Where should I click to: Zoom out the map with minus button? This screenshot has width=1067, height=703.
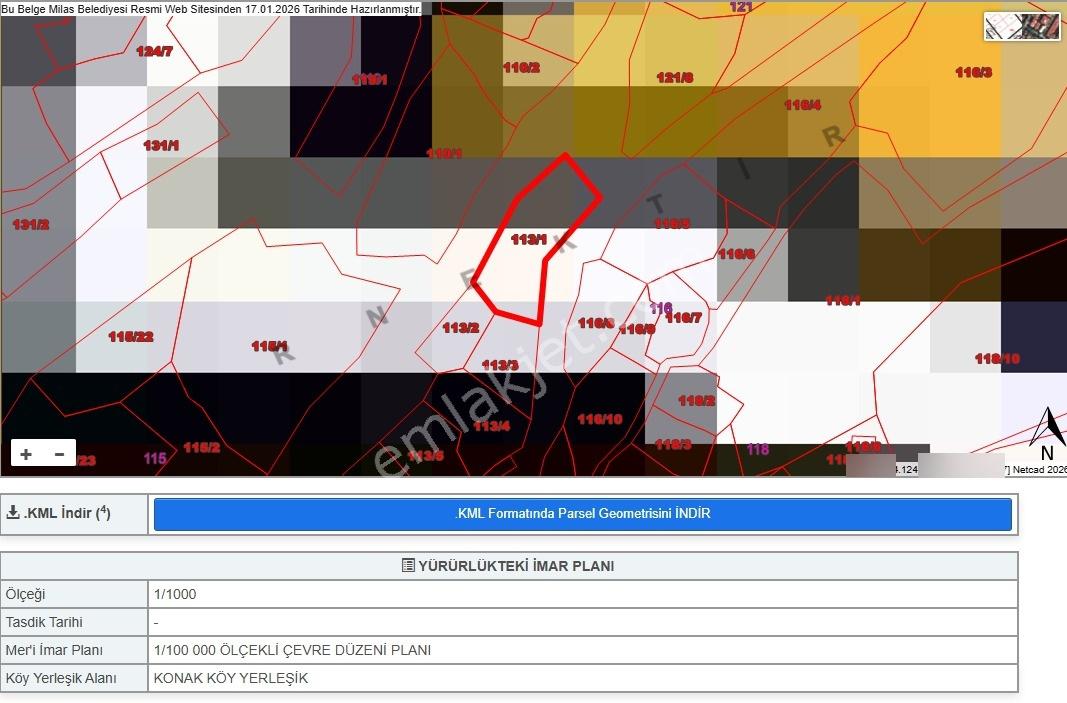pos(60,454)
